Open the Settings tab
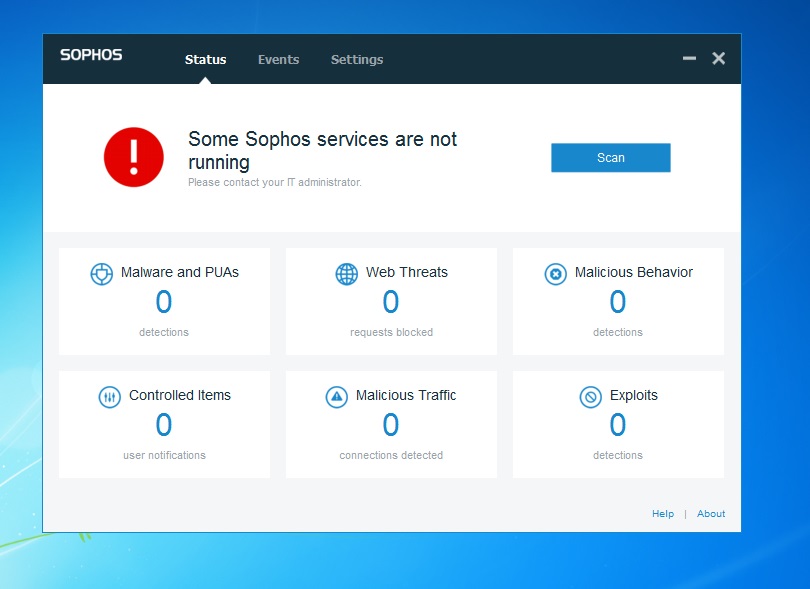810x589 pixels. tap(357, 59)
